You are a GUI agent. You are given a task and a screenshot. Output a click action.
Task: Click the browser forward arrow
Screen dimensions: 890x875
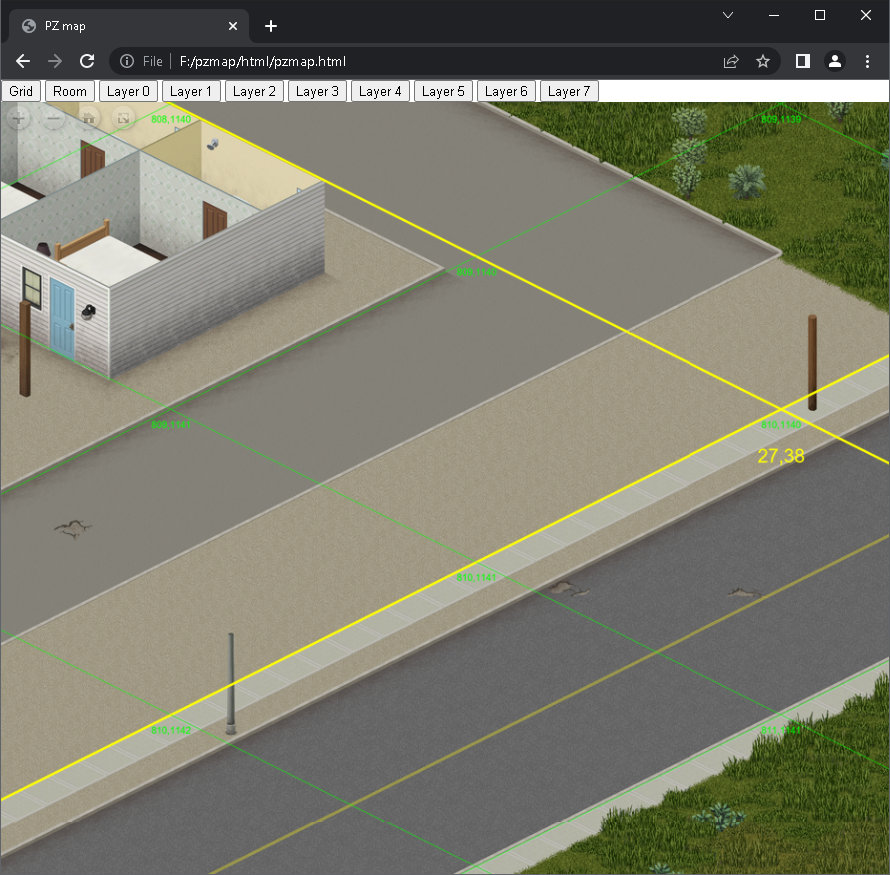click(x=54, y=61)
